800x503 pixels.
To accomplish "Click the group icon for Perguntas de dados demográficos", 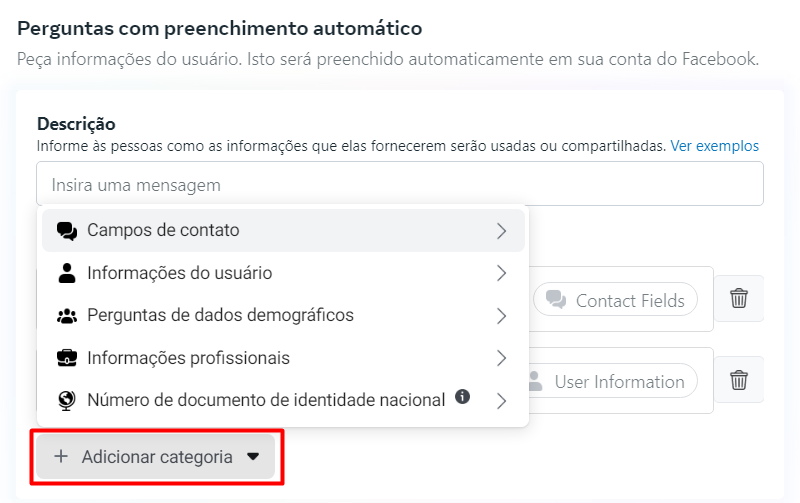I will [x=67, y=316].
